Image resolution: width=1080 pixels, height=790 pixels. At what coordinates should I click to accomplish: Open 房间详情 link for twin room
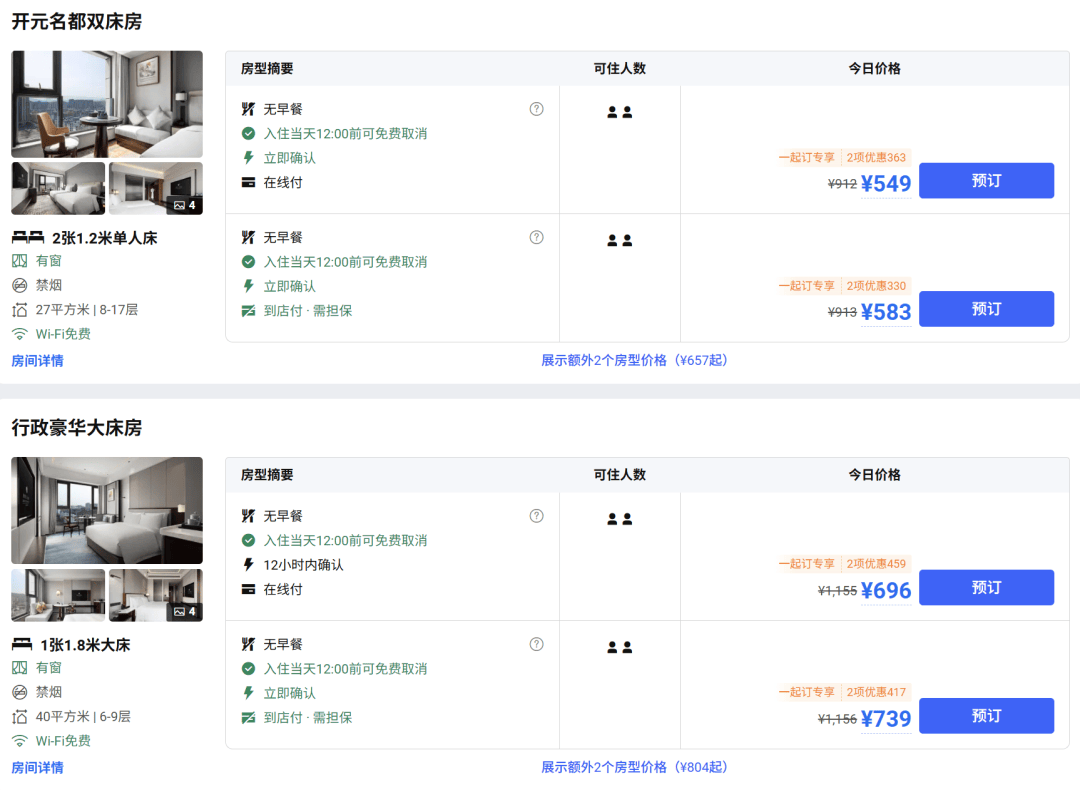tap(37, 360)
